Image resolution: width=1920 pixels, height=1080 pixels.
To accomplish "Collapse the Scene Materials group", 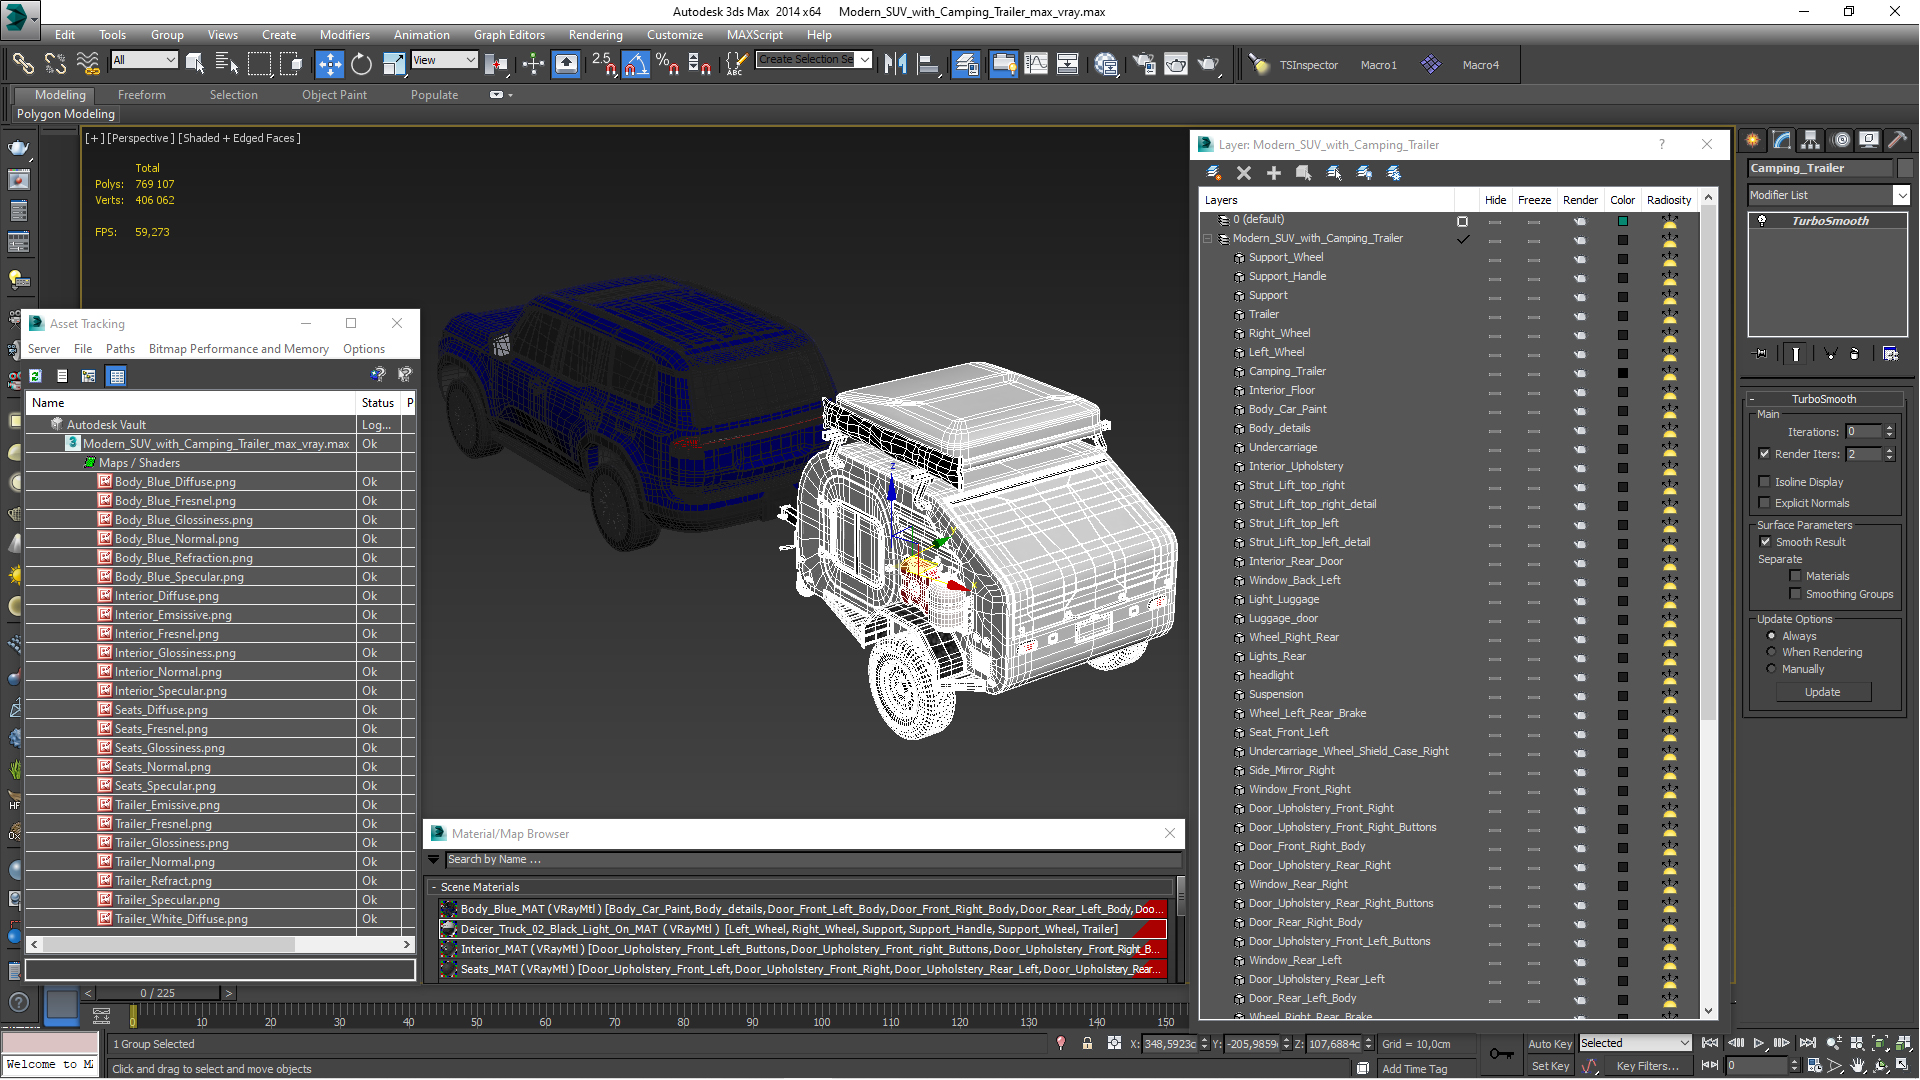I will pyautogui.click(x=434, y=887).
